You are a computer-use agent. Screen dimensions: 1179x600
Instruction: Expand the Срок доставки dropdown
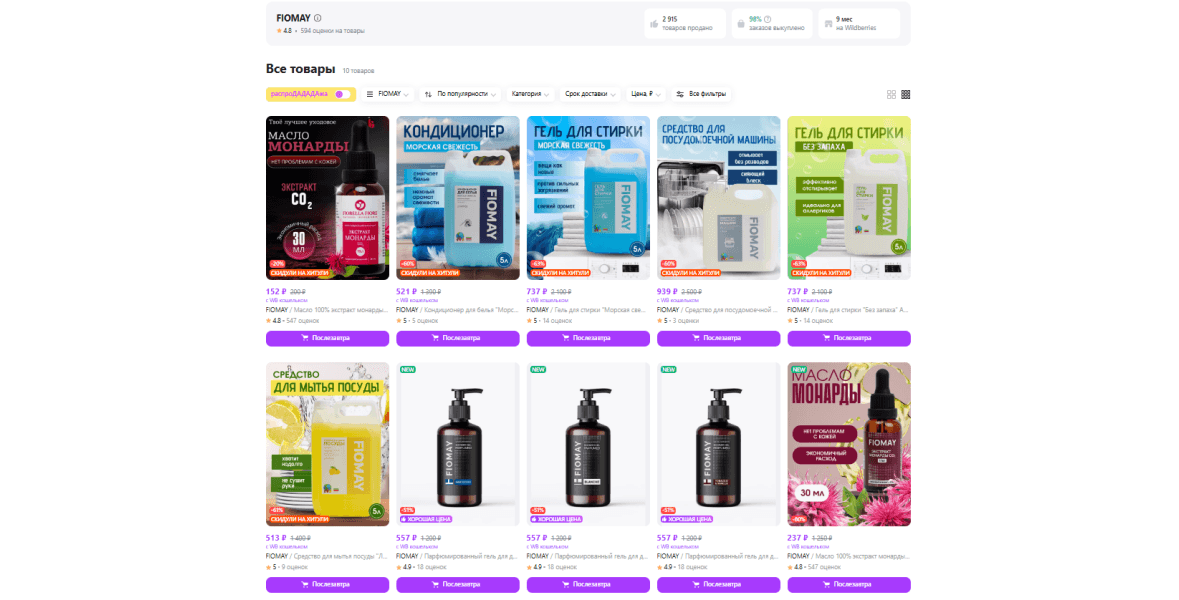[590, 95]
